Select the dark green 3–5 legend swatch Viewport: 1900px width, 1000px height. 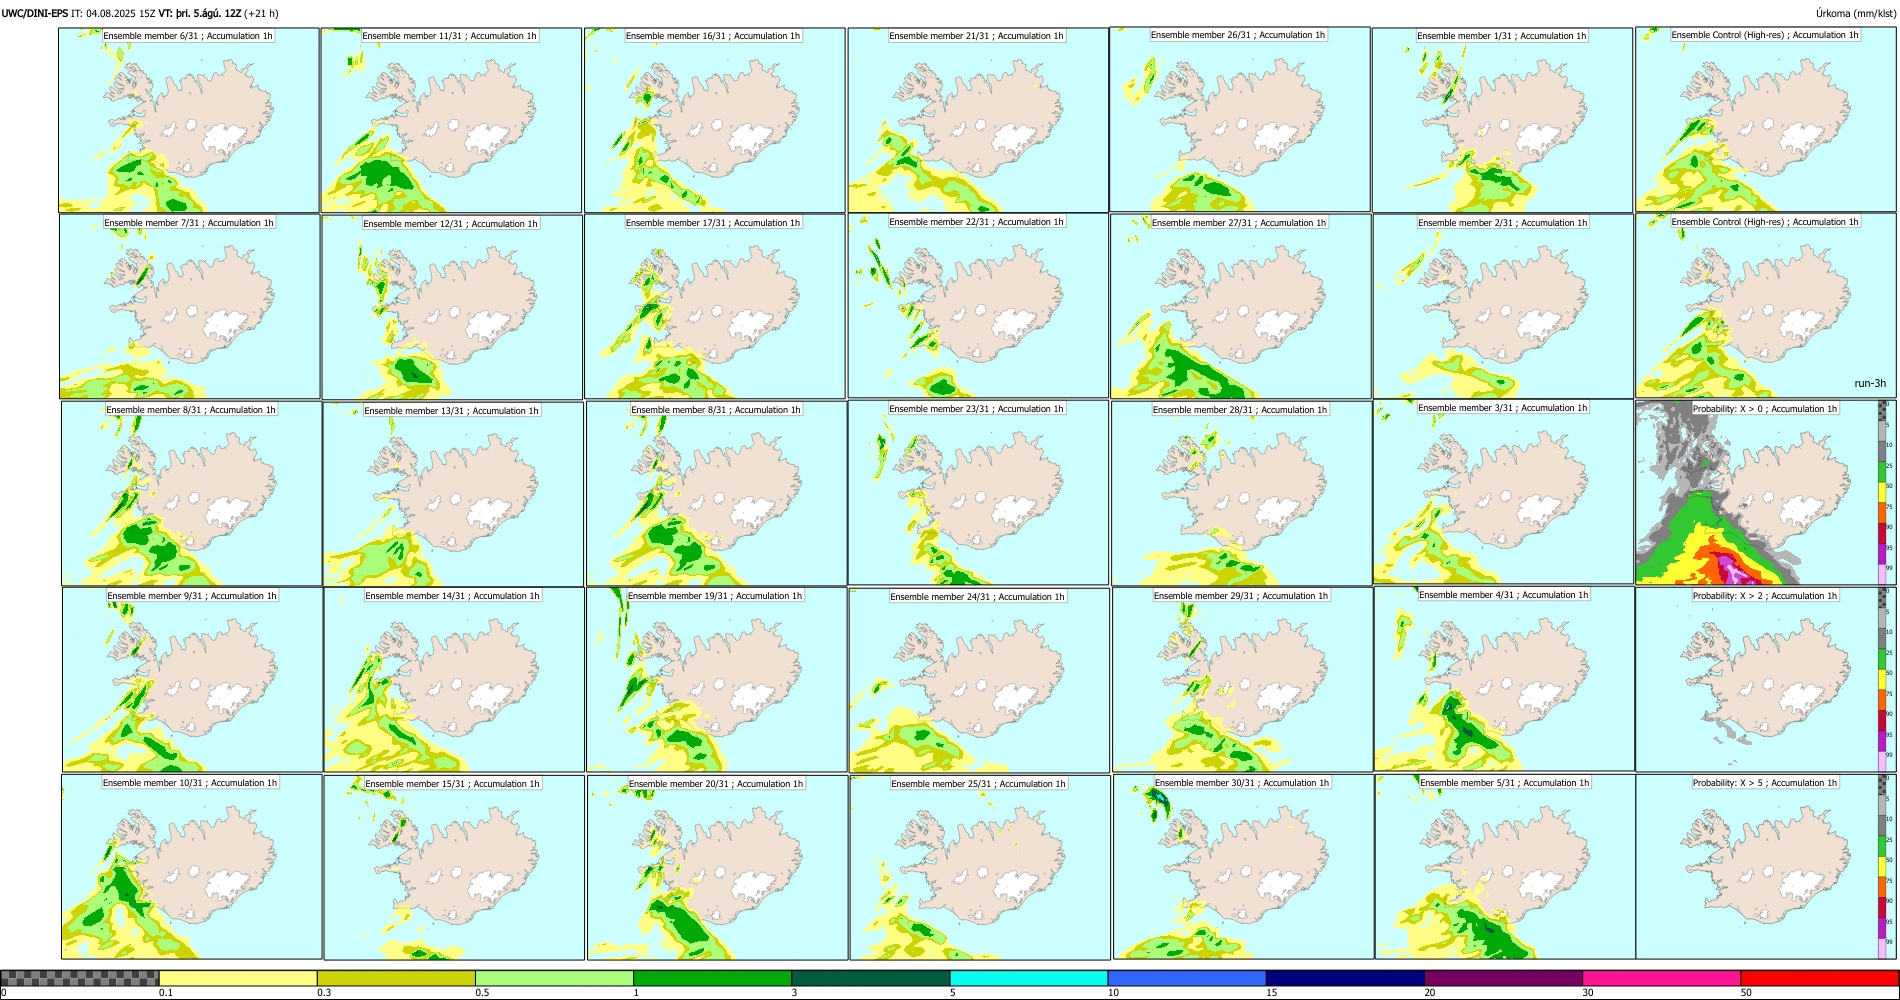(870, 978)
